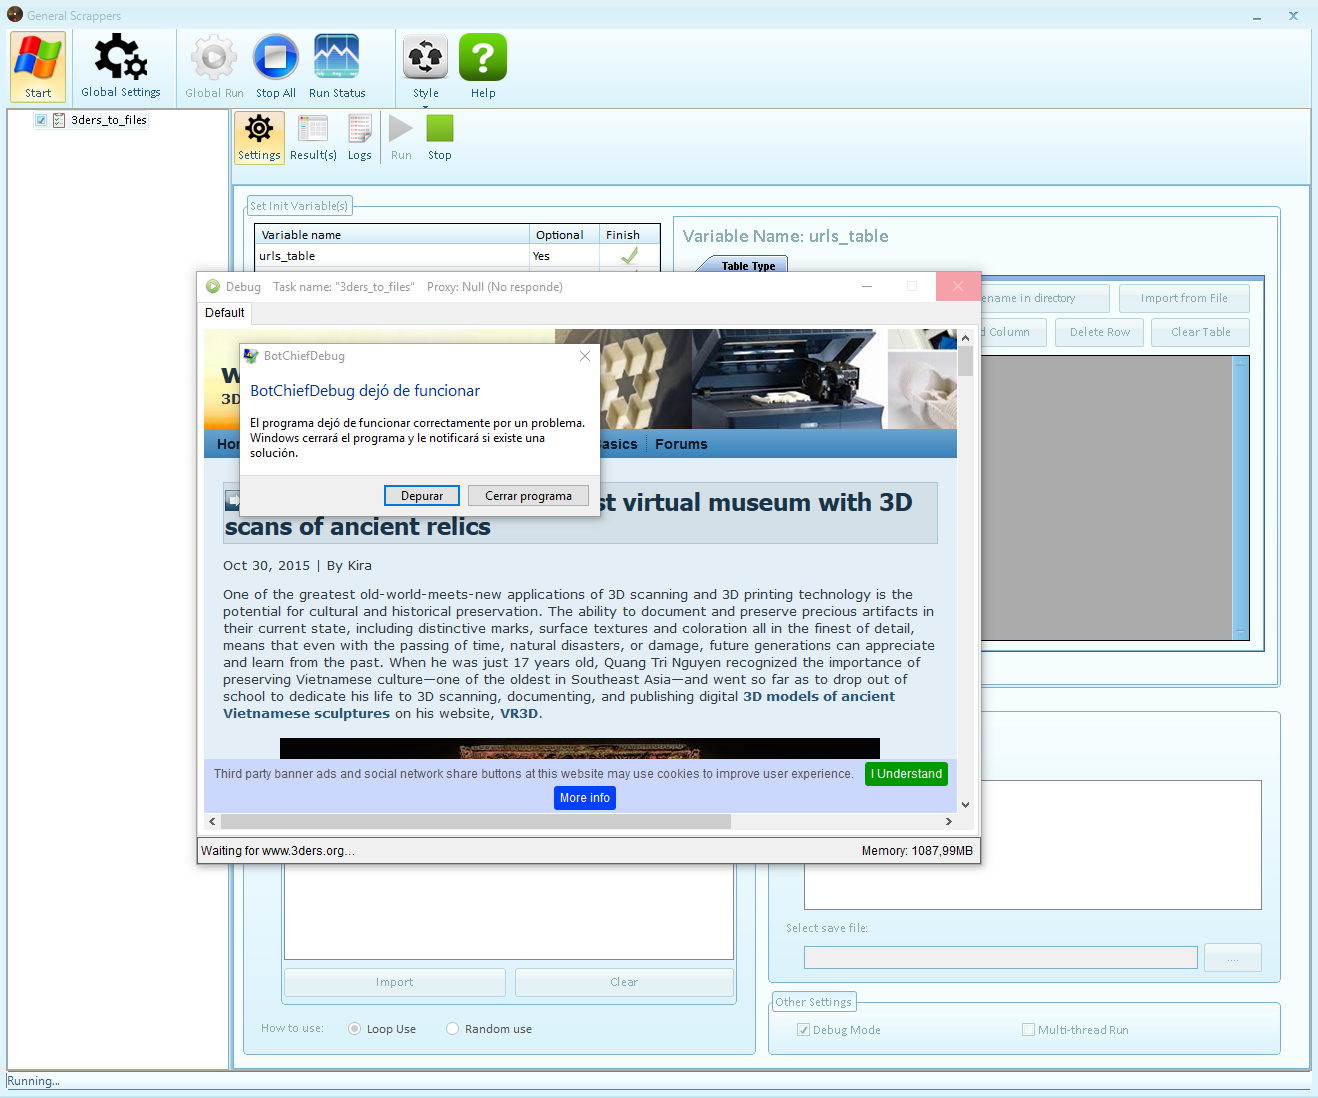Click the I Understand cookie button
The height and width of the screenshot is (1098, 1318).
point(906,774)
